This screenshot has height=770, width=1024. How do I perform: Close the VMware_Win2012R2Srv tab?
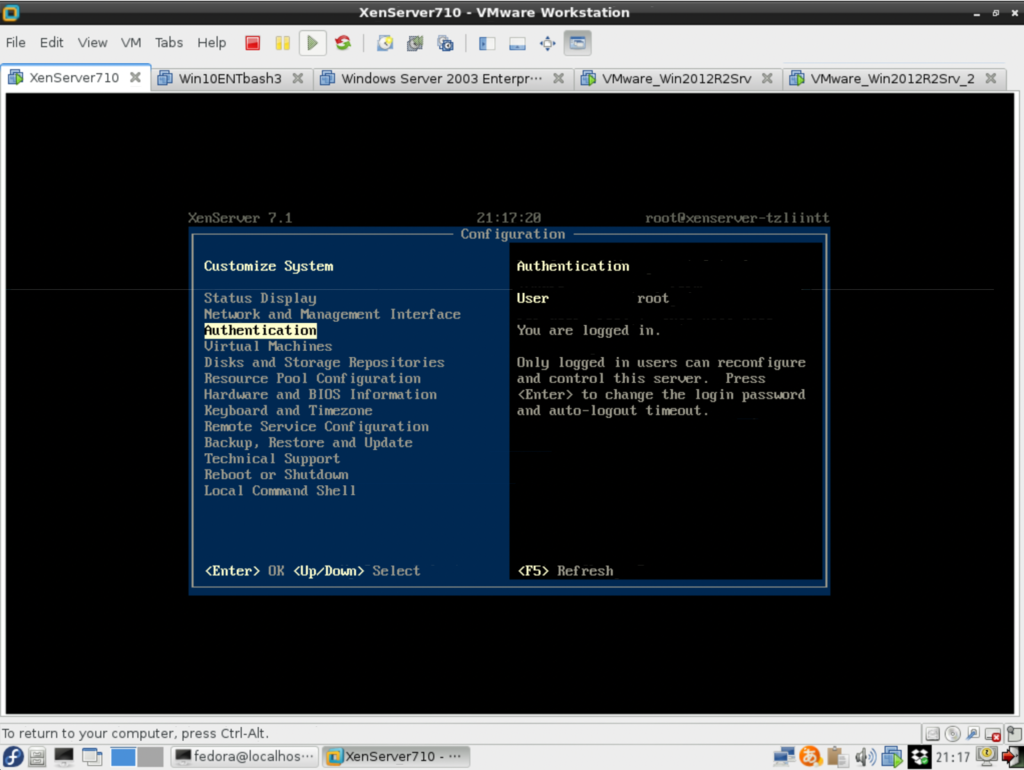(x=767, y=78)
